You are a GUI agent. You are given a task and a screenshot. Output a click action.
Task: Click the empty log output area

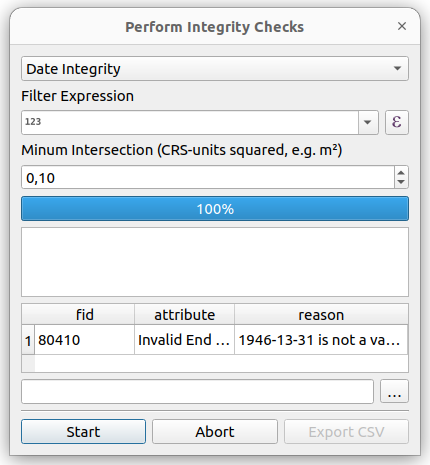[215, 262]
